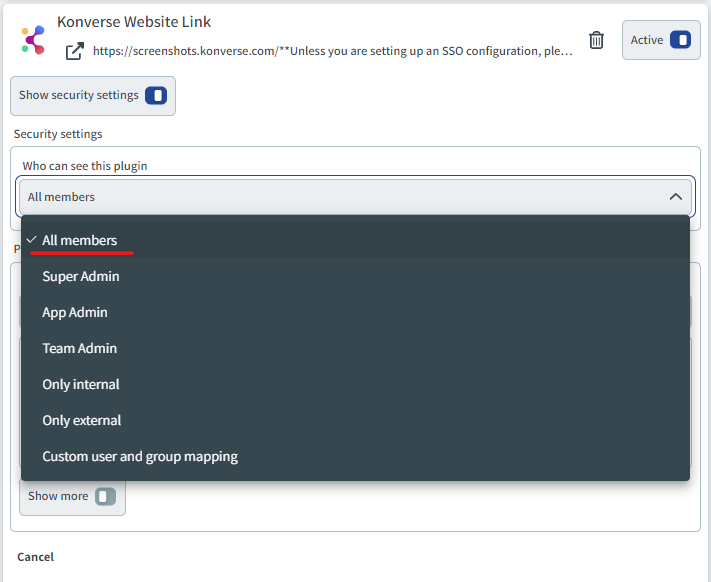Click the chevron arrow on All members dropdown
The image size is (711, 582).
(676, 197)
